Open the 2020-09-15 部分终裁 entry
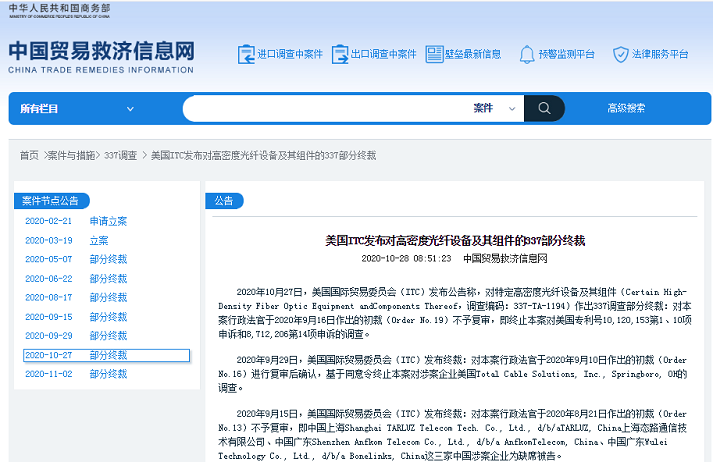 tap(76, 316)
